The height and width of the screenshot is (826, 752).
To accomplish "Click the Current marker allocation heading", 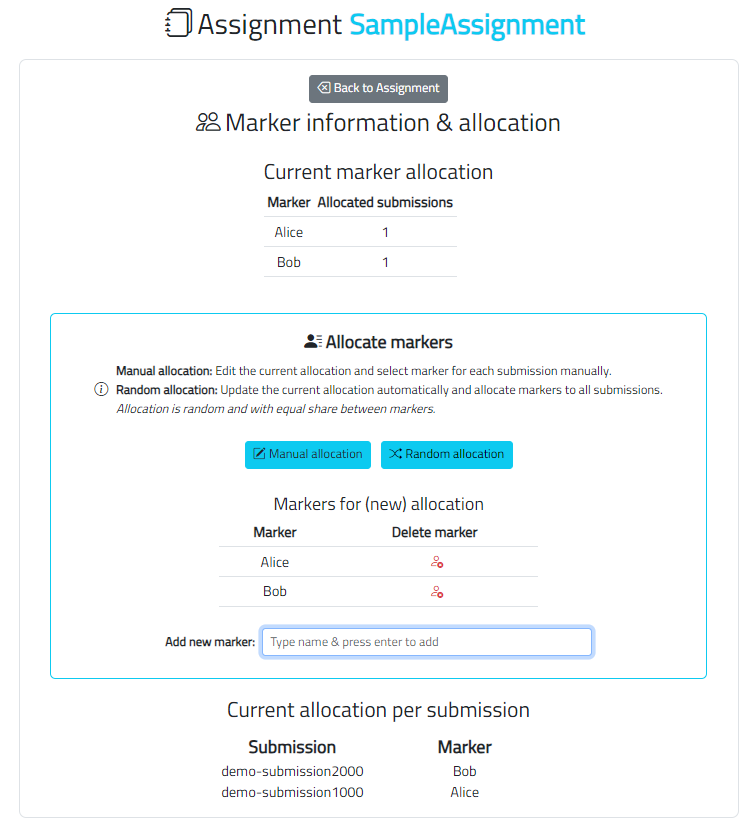I will point(378,171).
